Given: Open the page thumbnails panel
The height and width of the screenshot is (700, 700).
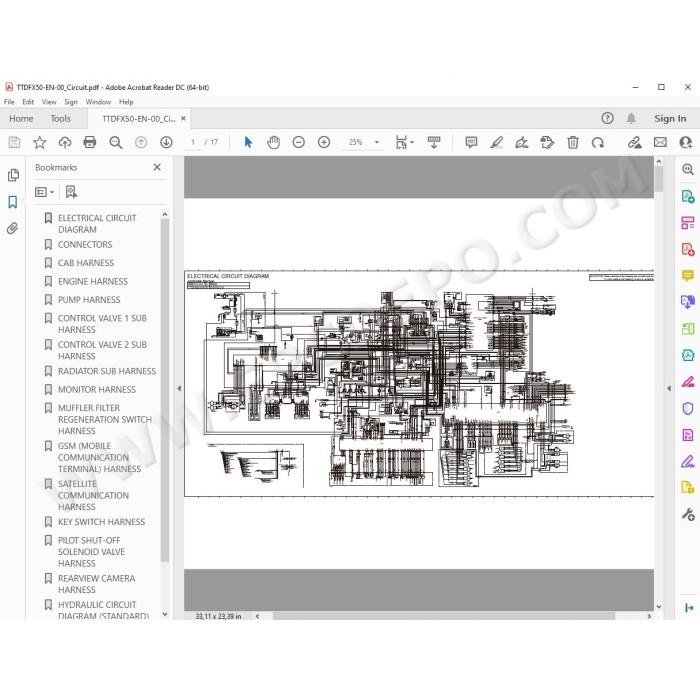Looking at the screenshot, I should tap(13, 175).
